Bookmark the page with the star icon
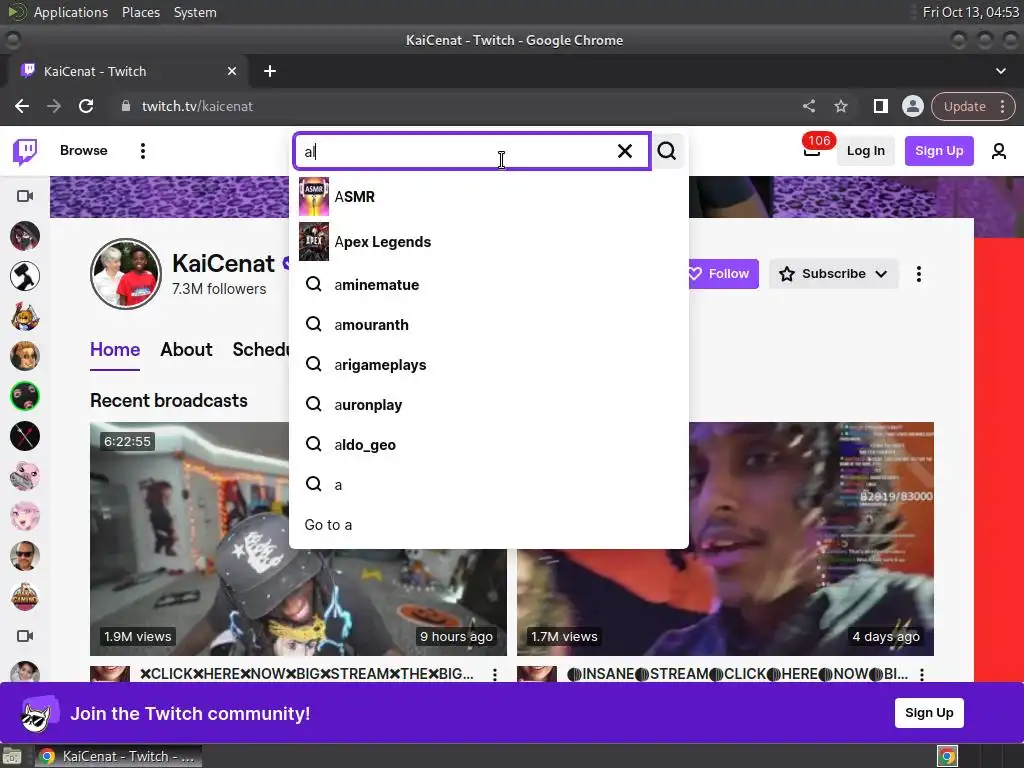Screen dimensions: 1024x768 (840, 106)
